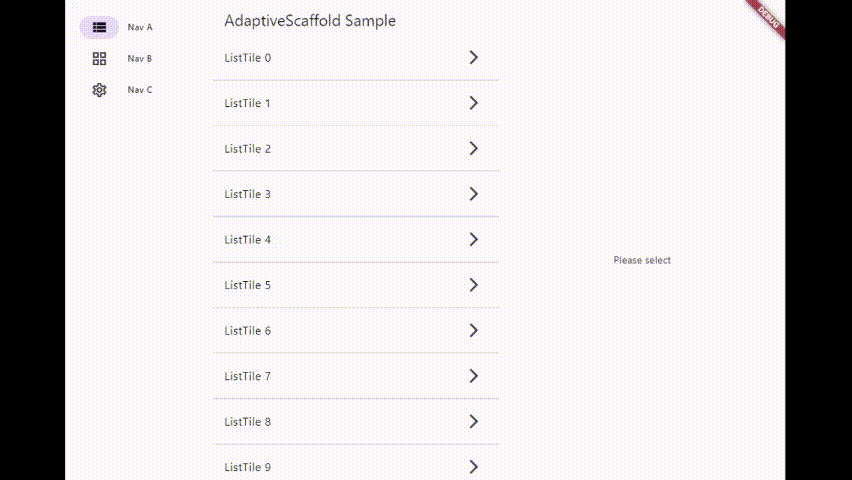Click the AdaptiveScaffold Sample title
The image size is (852, 480).
click(310, 21)
